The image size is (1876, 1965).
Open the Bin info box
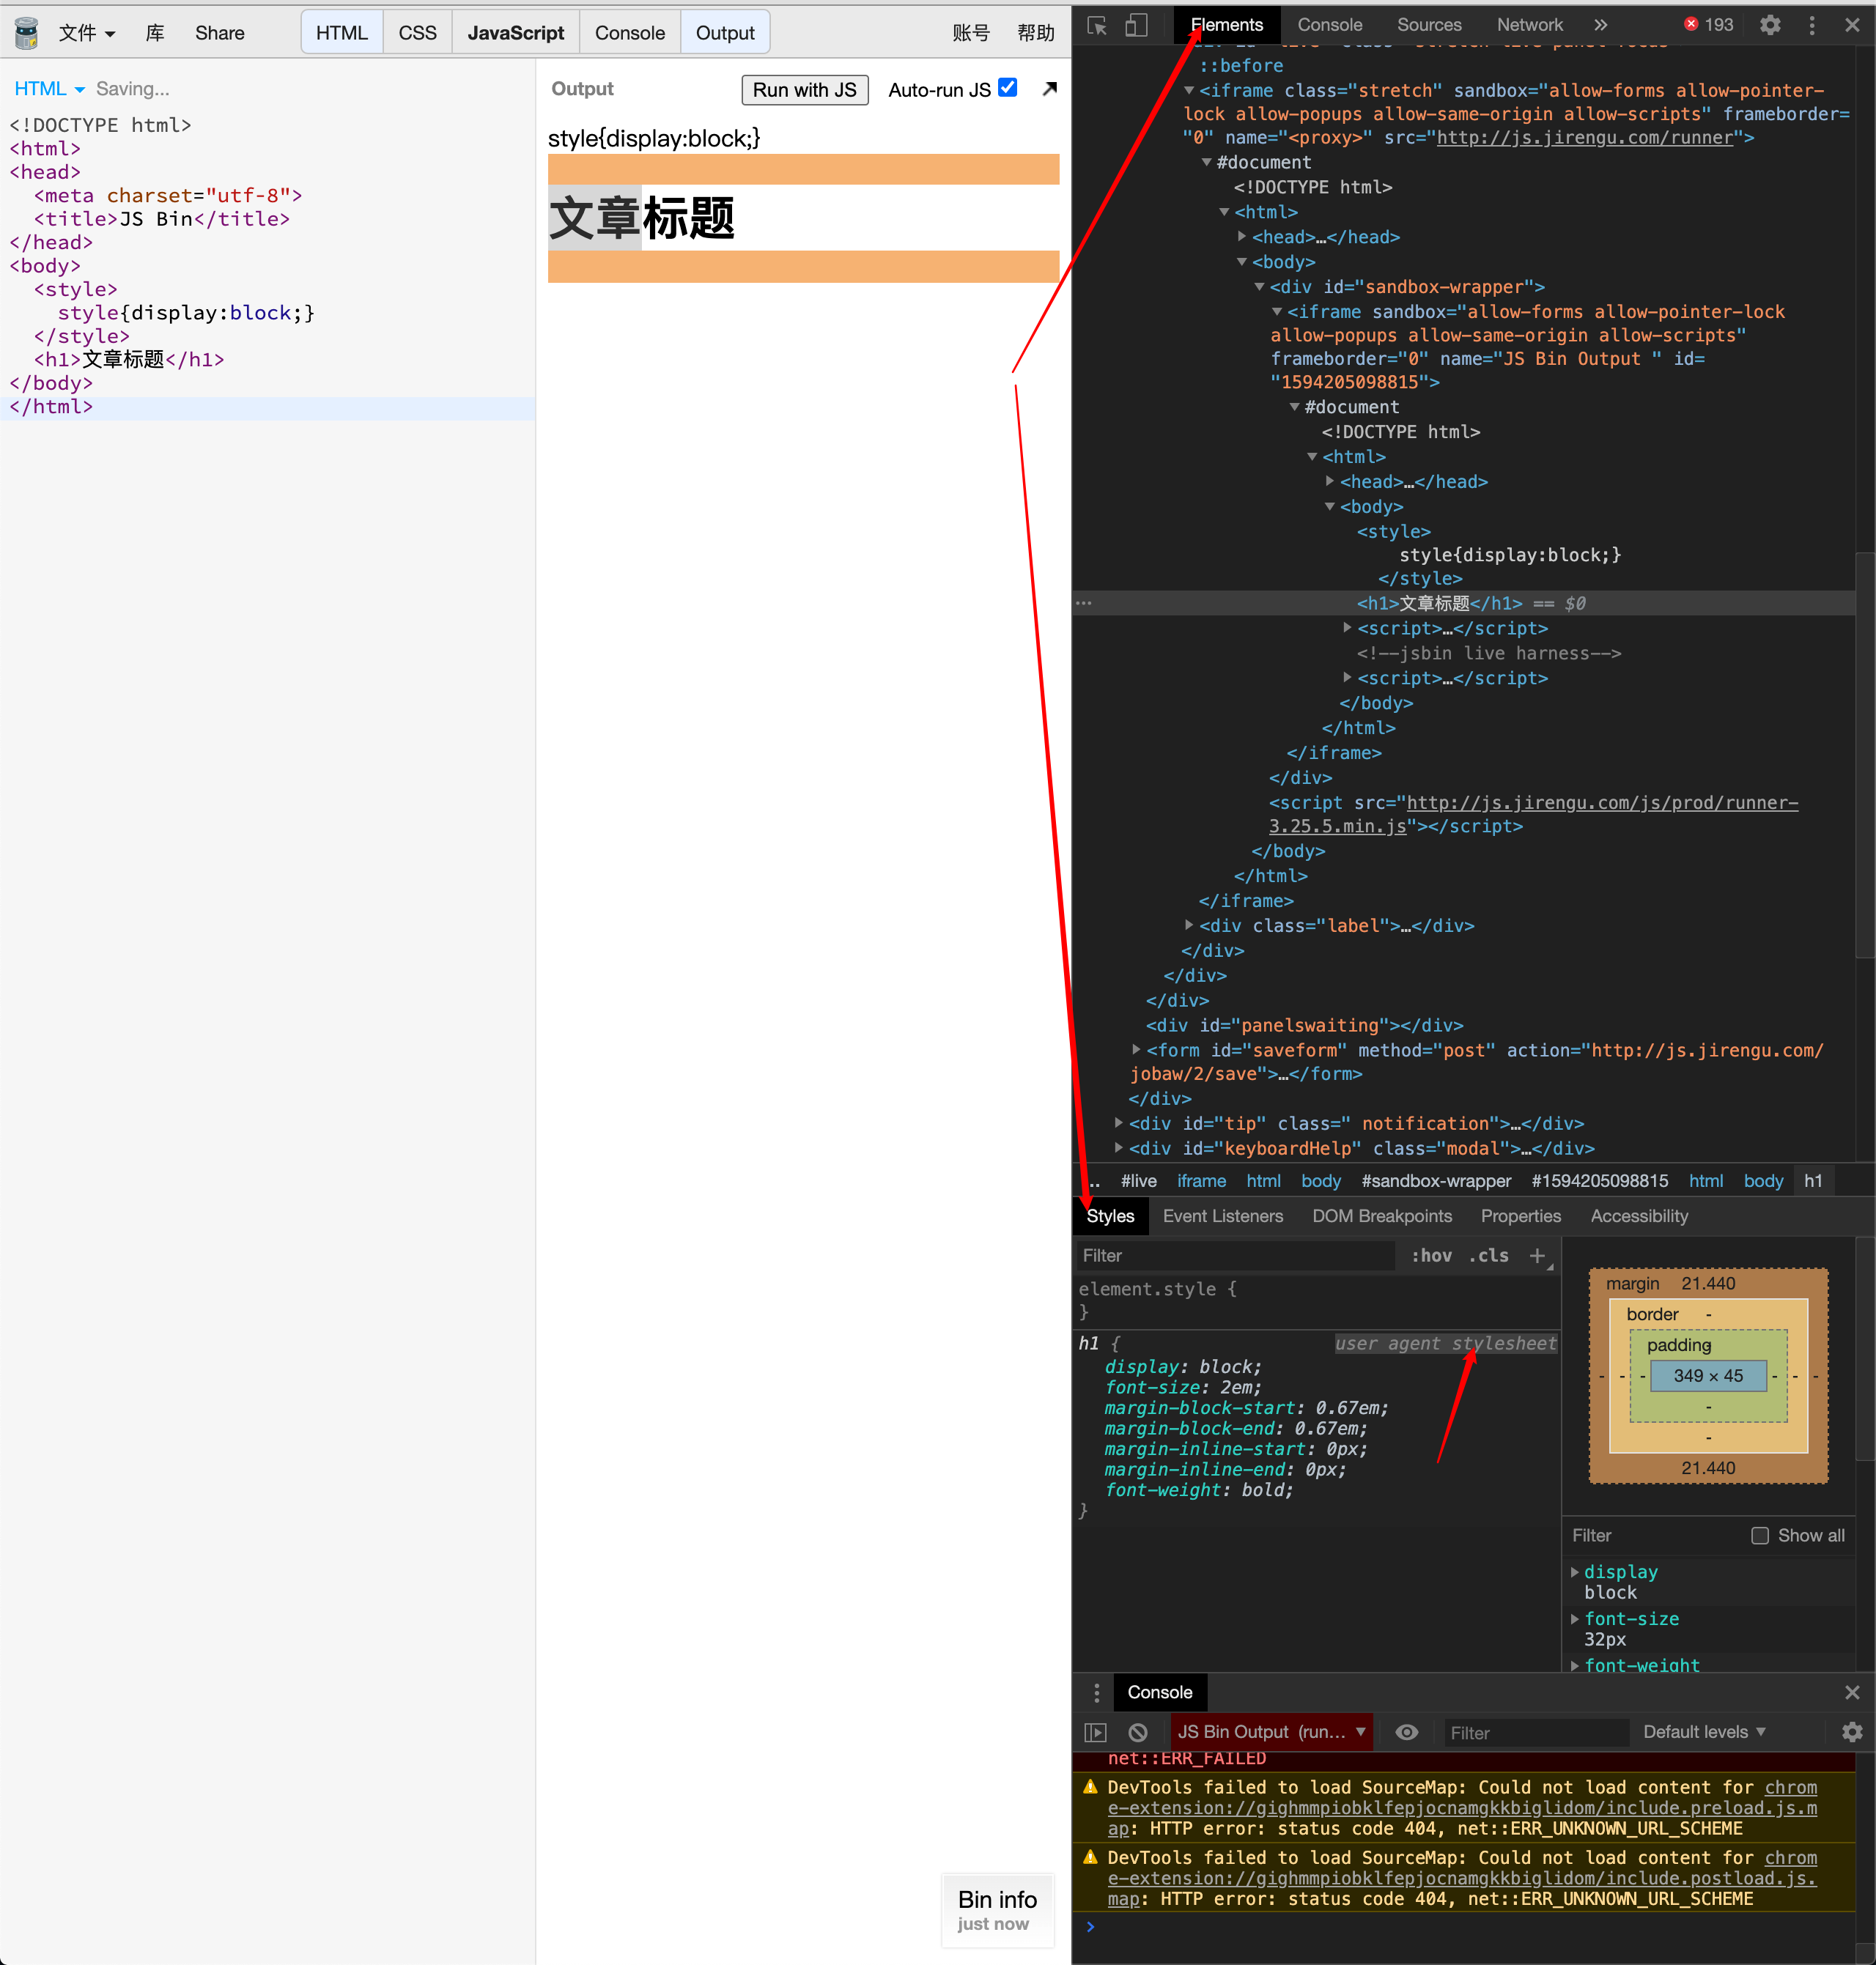(x=997, y=1910)
